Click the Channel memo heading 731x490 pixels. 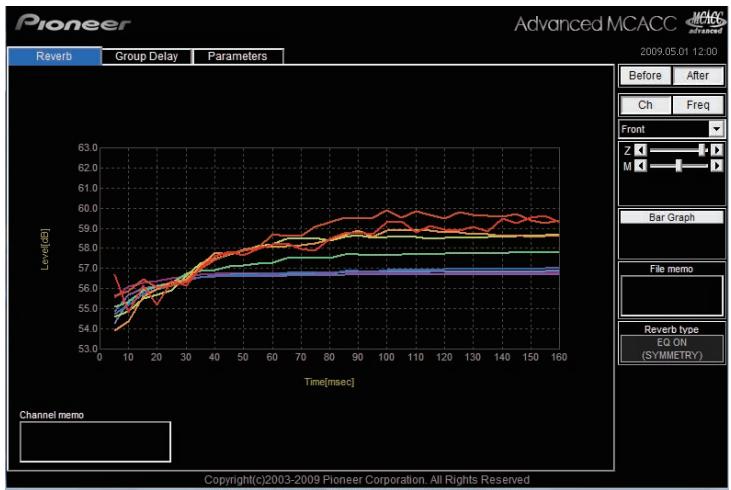pos(52,415)
